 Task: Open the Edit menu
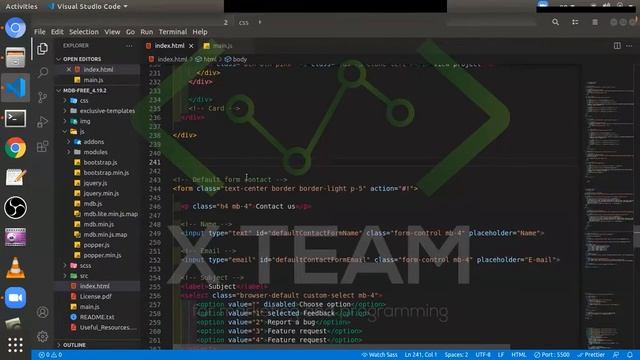pos(57,32)
